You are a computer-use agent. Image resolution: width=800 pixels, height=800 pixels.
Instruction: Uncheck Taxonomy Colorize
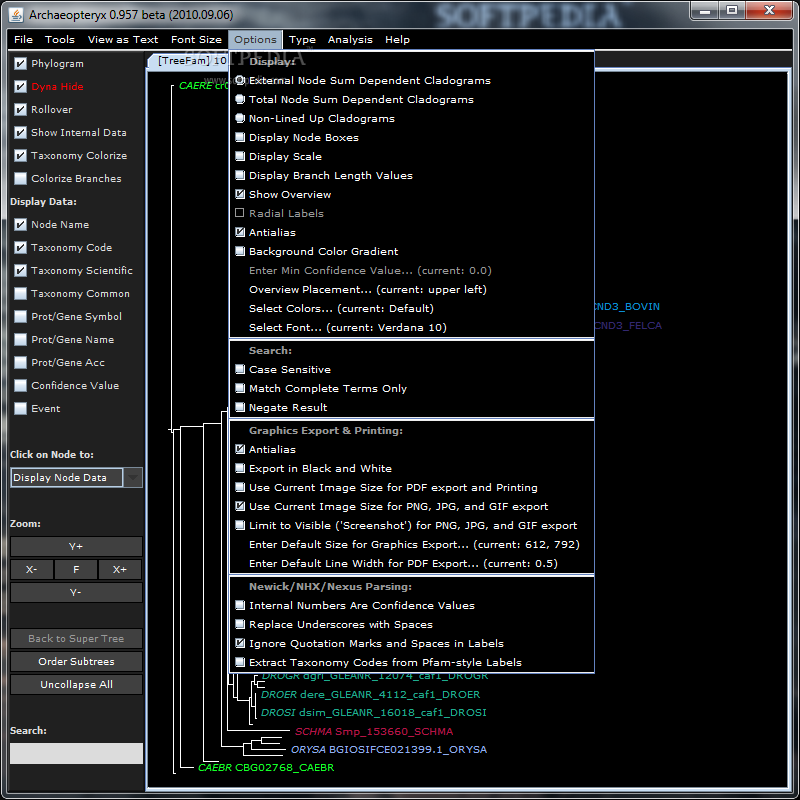[x=20, y=155]
